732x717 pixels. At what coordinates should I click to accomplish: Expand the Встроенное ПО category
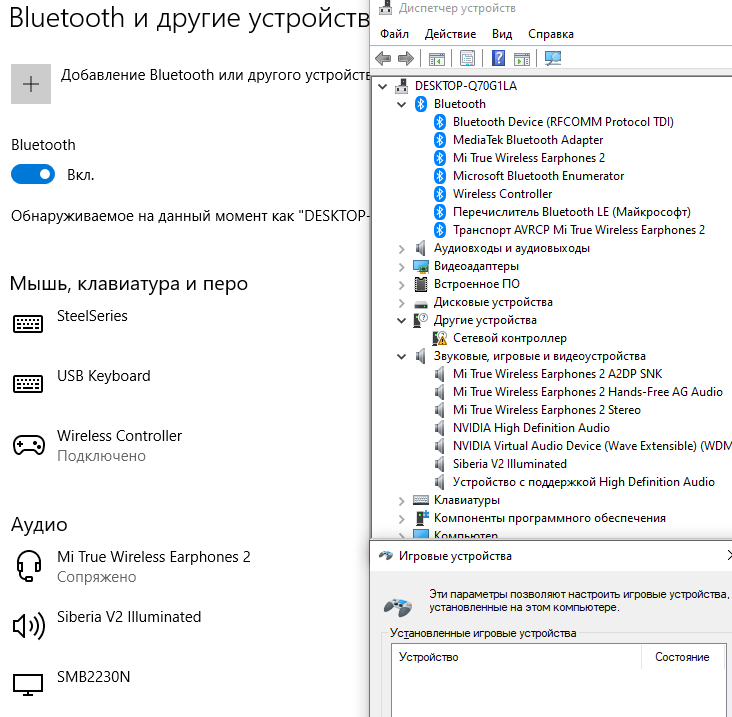(x=401, y=285)
